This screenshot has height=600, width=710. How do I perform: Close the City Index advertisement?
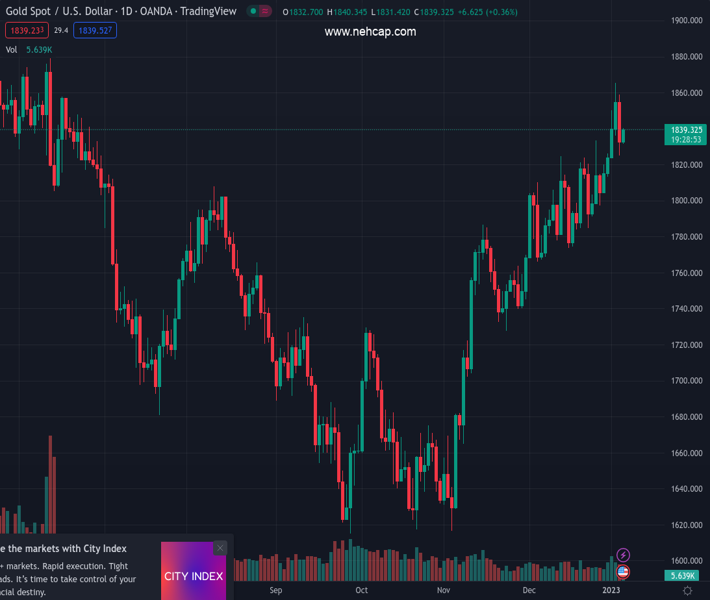[x=220, y=547]
